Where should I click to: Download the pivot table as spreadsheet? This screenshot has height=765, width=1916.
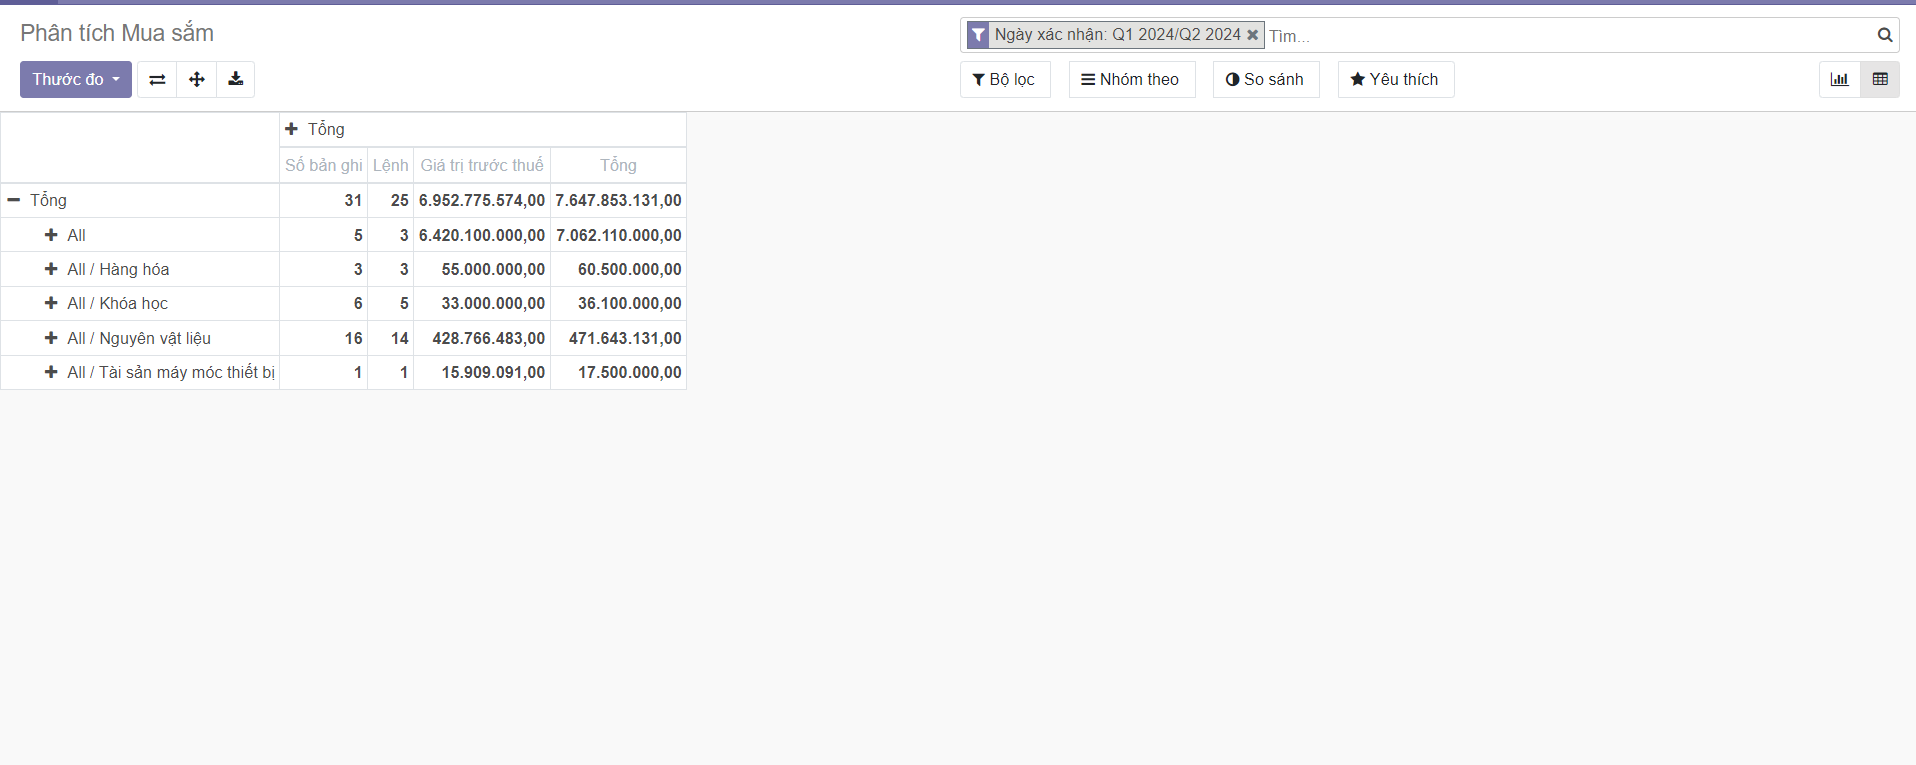236,80
